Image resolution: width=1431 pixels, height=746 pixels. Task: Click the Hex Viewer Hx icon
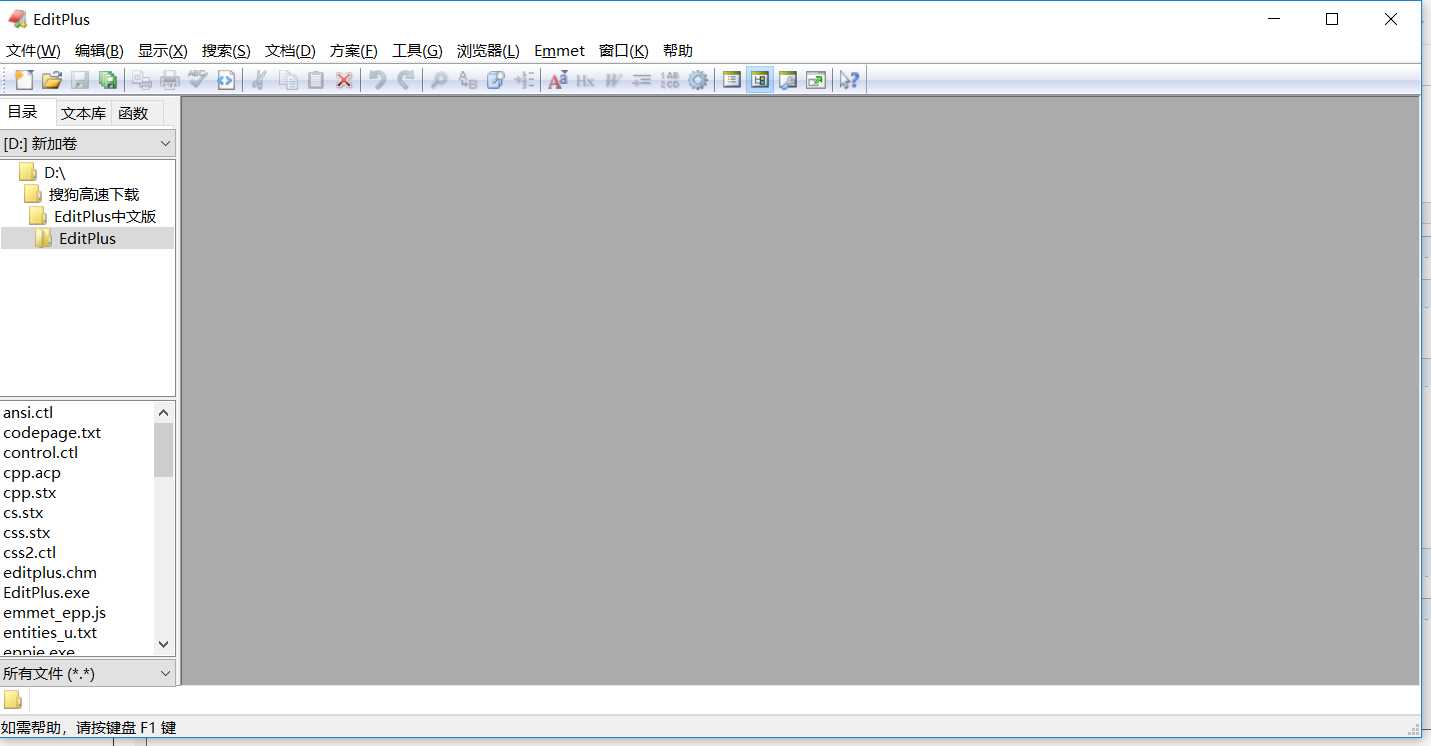(x=586, y=80)
